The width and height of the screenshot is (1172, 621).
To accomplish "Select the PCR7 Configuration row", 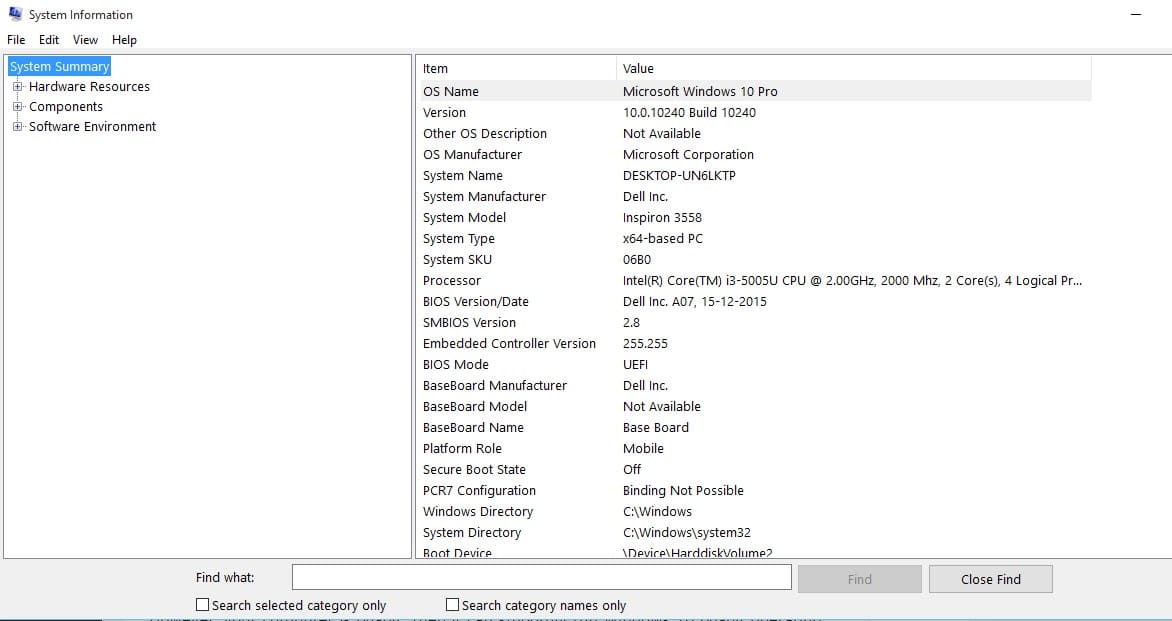I will point(755,489).
